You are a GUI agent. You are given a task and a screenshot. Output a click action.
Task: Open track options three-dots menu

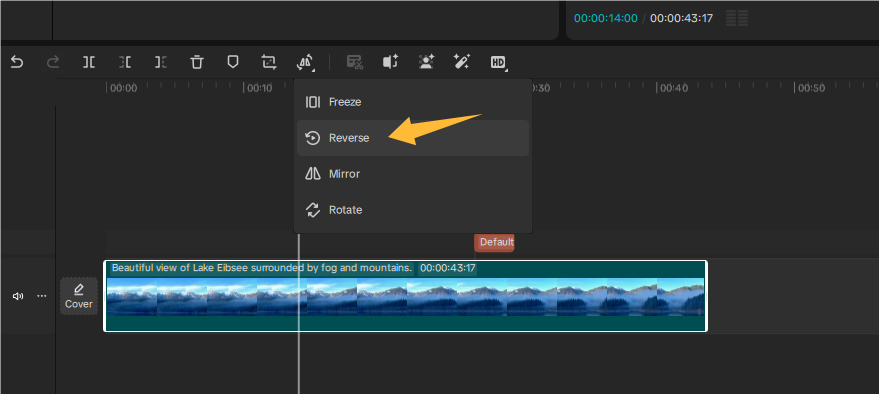(41, 296)
